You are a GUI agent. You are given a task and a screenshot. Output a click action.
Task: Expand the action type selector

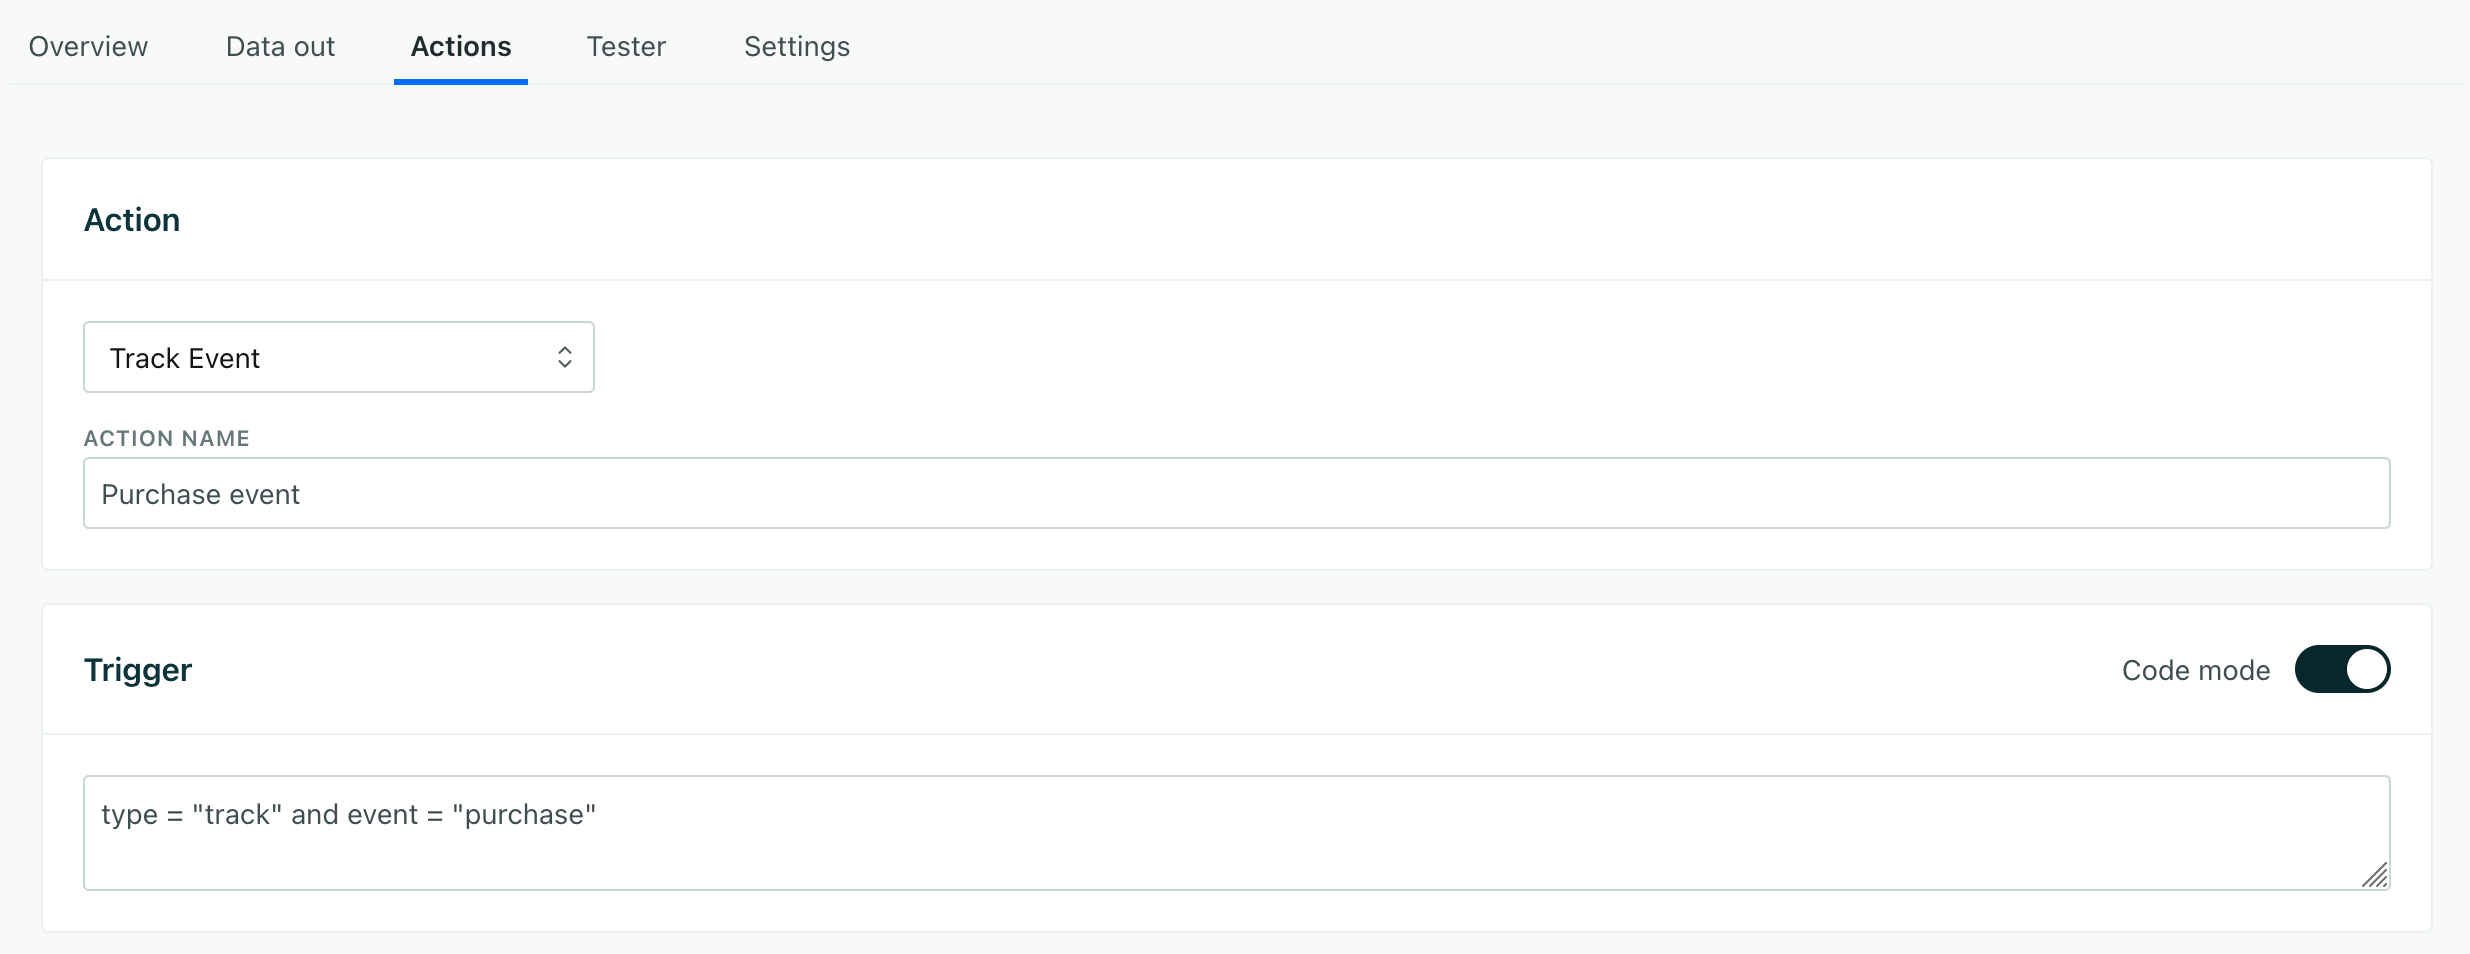338,357
